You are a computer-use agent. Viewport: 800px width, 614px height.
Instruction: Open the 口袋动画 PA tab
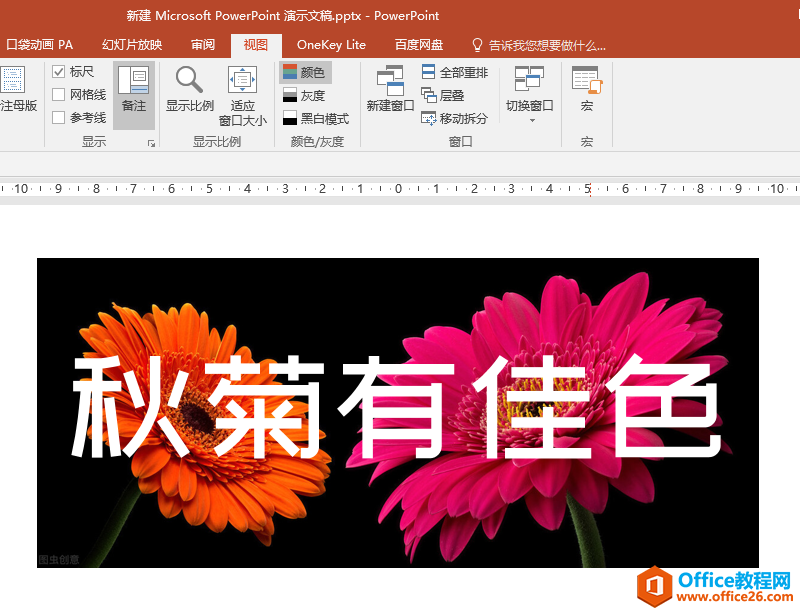[38, 45]
